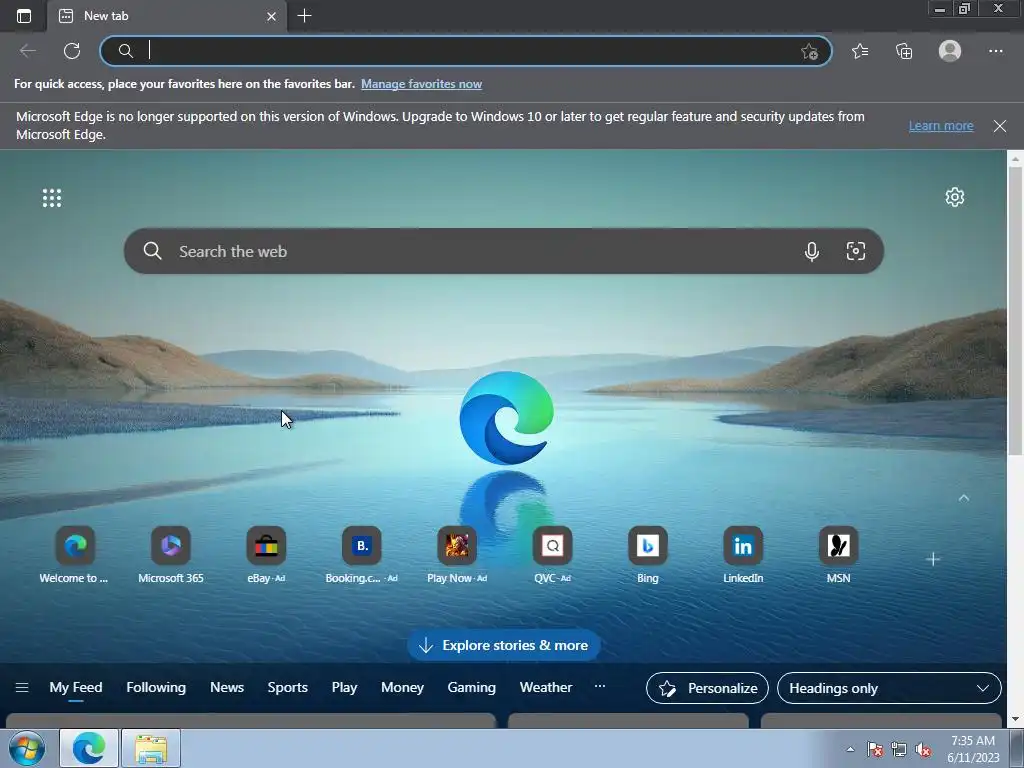
Task: Dismiss the Edge unsupported notification
Action: point(999,126)
